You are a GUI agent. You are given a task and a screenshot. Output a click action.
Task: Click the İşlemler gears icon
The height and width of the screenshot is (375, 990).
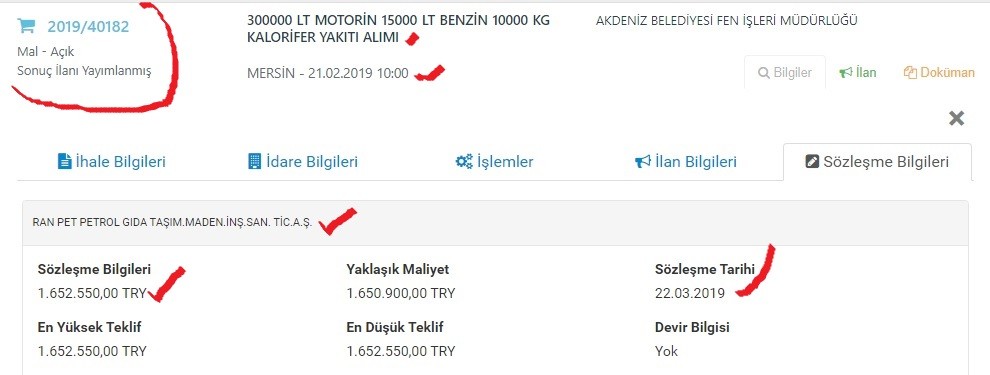[464, 162]
